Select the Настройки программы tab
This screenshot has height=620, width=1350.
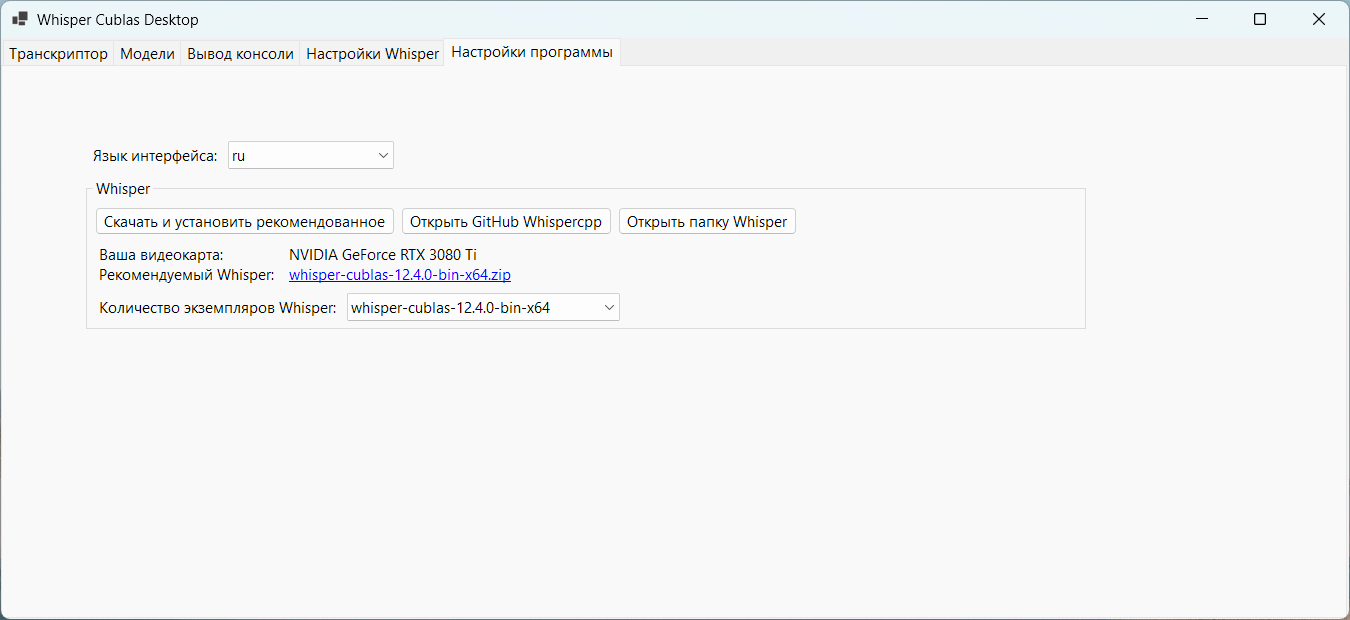tap(532, 53)
